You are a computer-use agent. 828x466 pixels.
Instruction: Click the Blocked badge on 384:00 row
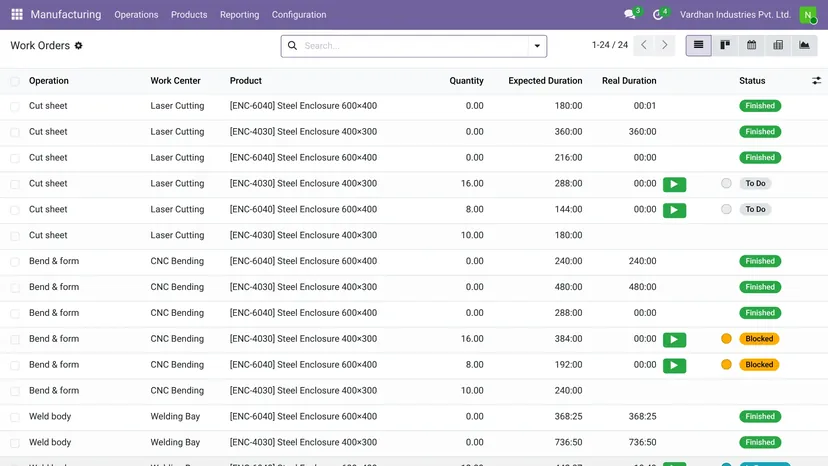(759, 339)
